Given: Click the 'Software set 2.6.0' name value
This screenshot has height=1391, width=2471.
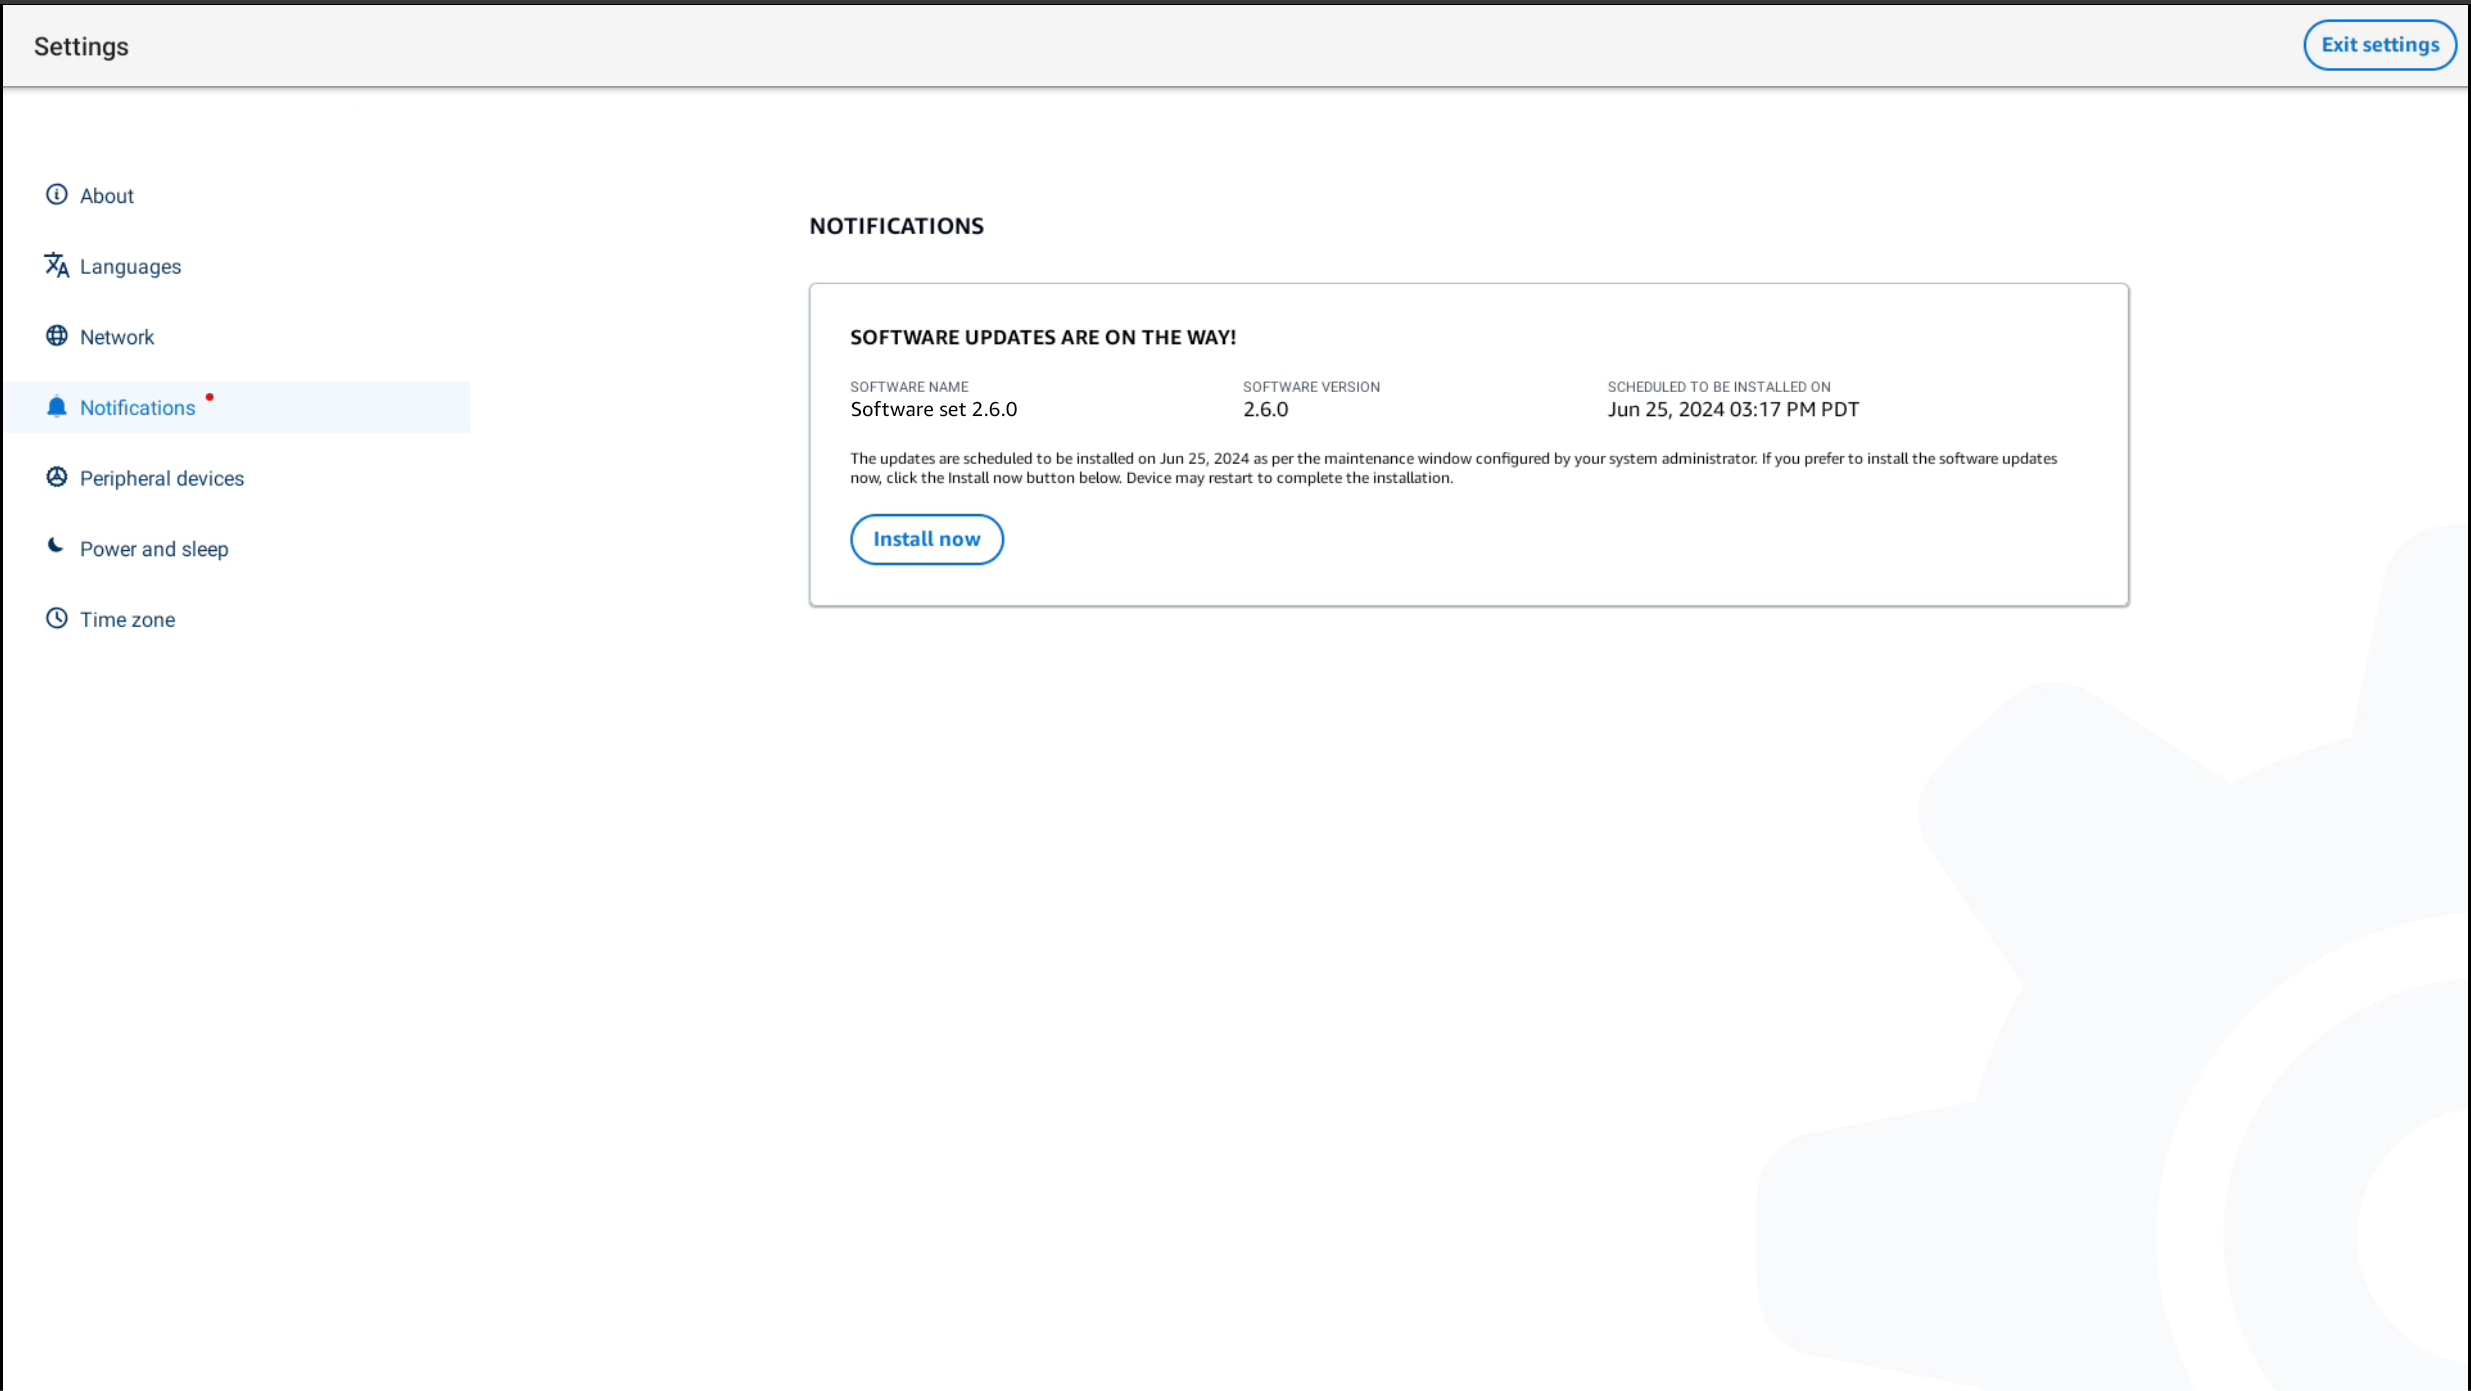Looking at the screenshot, I should 933,409.
